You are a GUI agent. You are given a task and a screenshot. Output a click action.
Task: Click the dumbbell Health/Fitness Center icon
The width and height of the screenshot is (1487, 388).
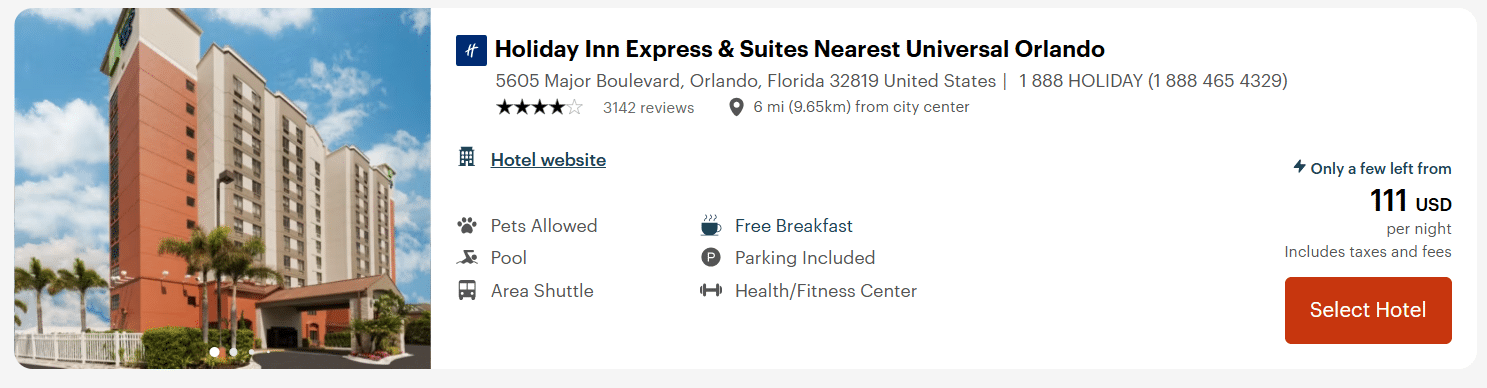click(x=711, y=291)
